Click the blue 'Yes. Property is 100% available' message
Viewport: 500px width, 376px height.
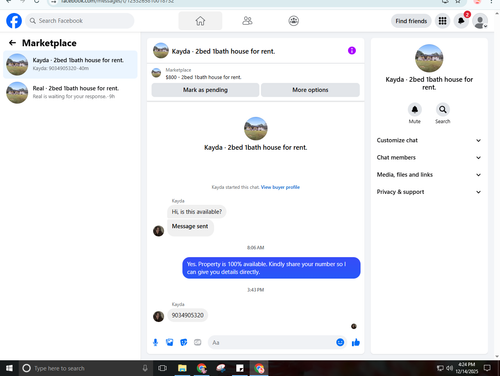pos(271,268)
